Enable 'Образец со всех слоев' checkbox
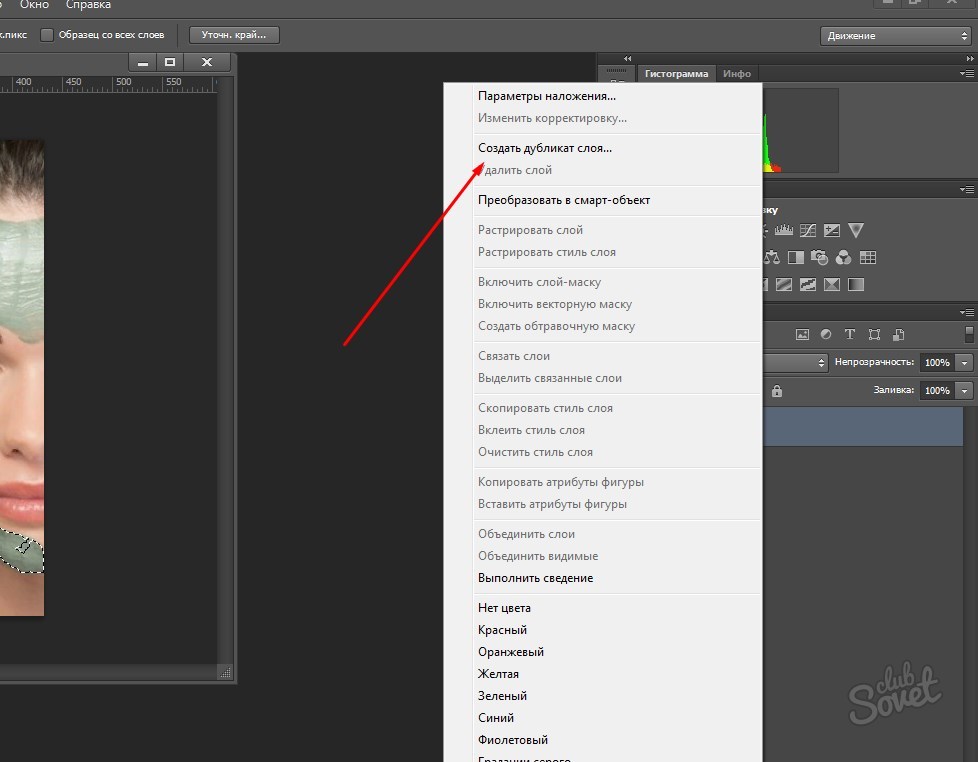Viewport: 978px width, 762px height. (47, 36)
